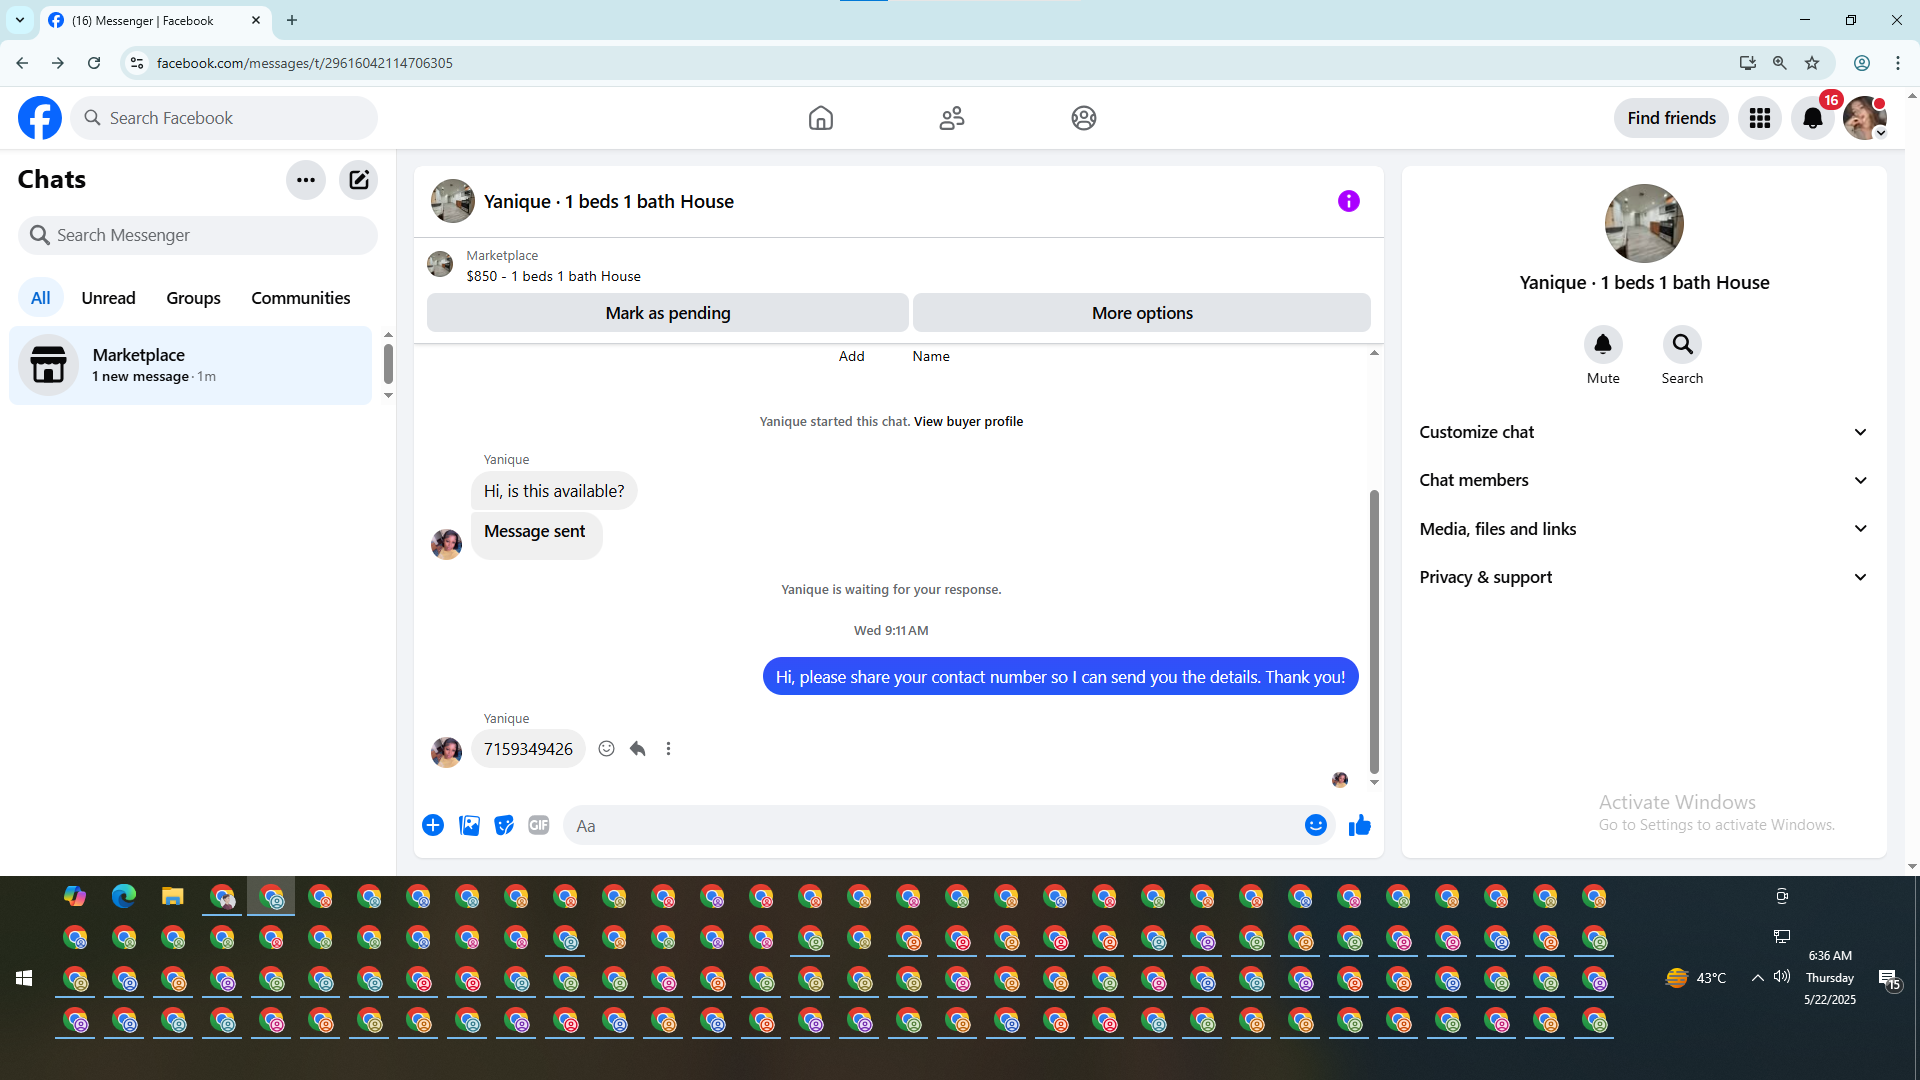Go to the Home feed icon
This screenshot has width=1920, height=1080.
821,118
